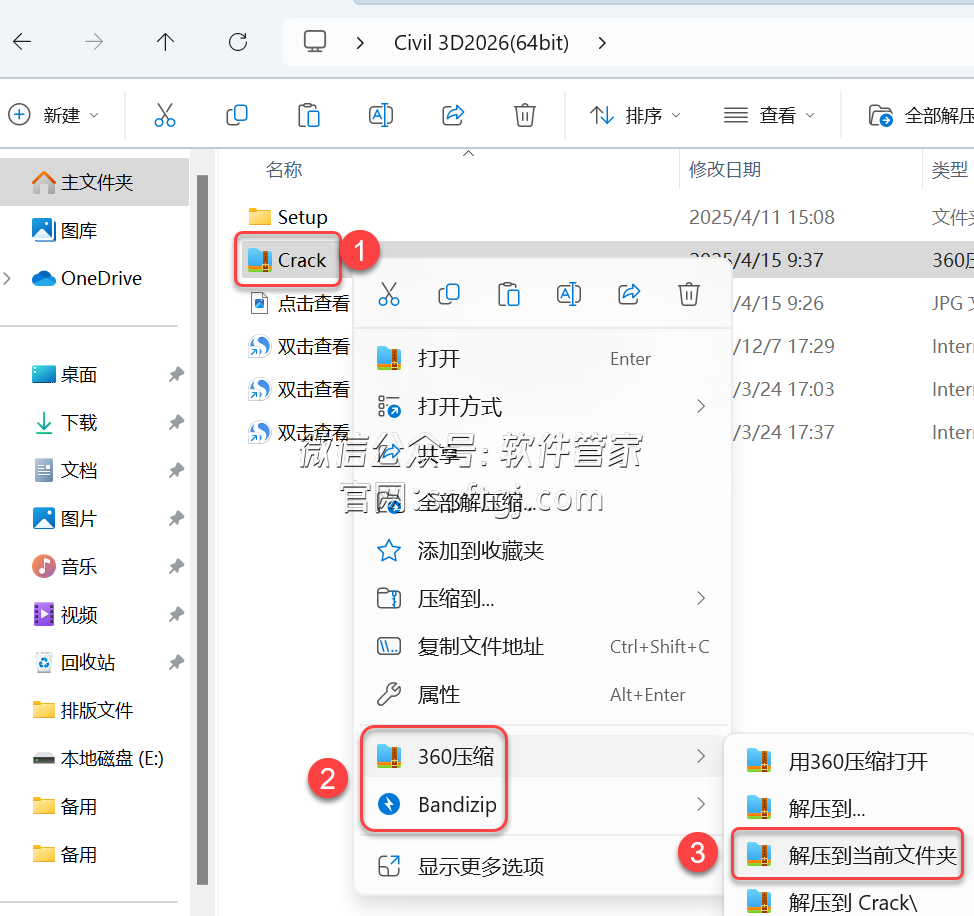Choose 属性 in context menu
This screenshot has height=916, width=974.
point(544,694)
